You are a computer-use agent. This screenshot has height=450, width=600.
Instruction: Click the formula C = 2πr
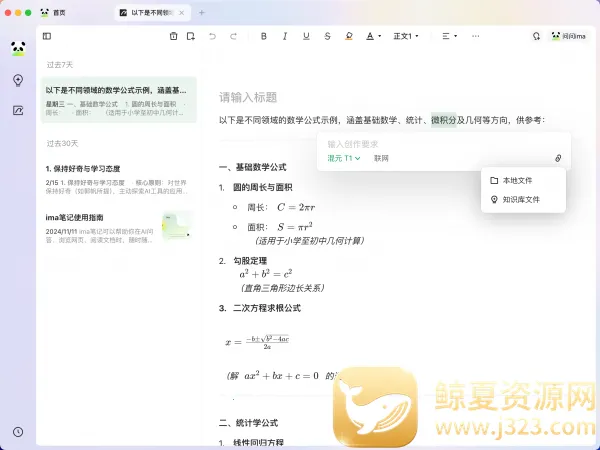(296, 207)
